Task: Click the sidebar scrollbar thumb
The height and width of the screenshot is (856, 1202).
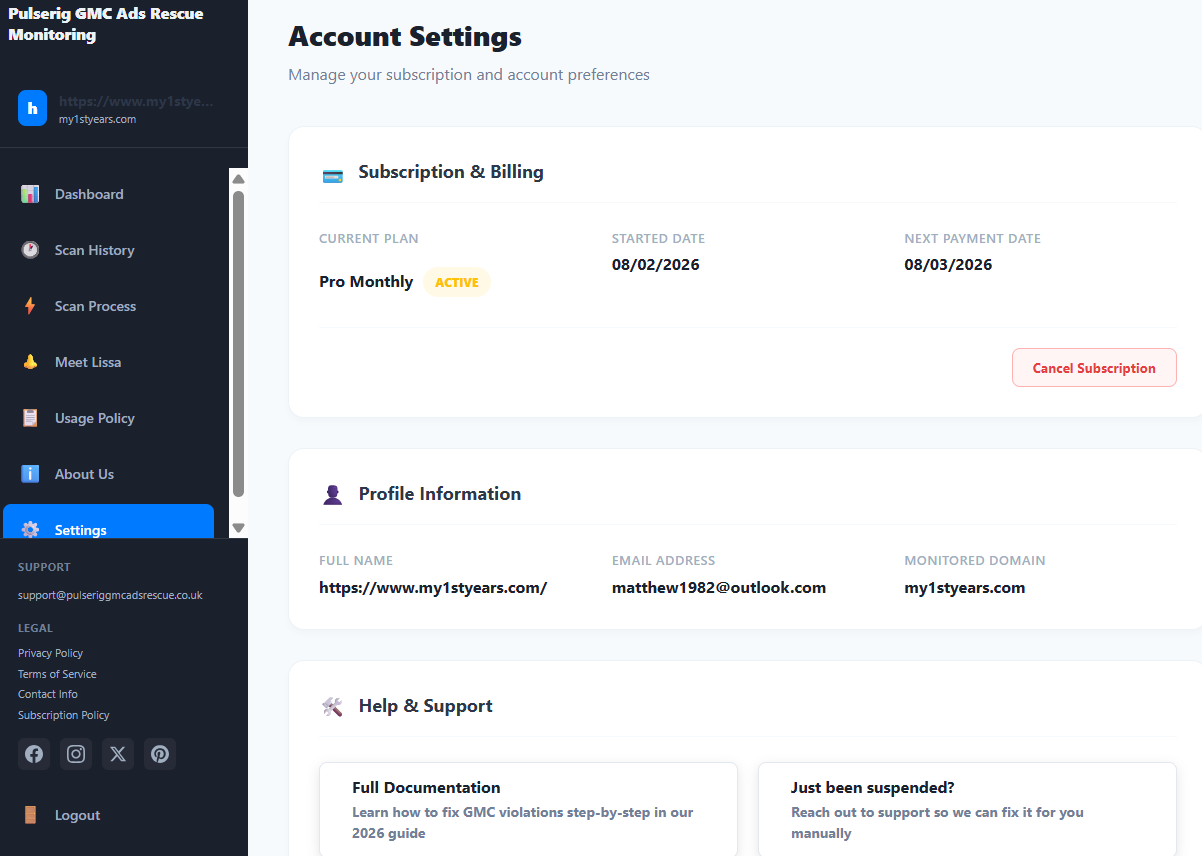Action: click(238, 343)
